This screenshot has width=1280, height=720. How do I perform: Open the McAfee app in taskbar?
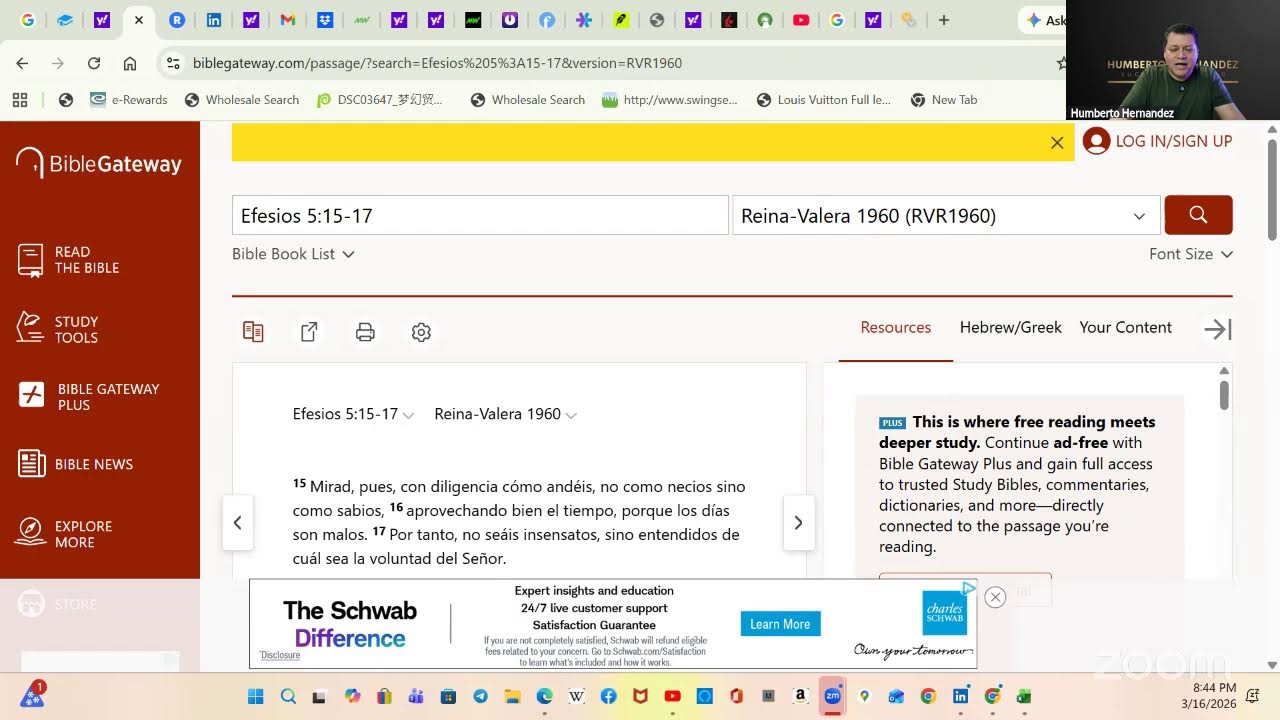pyautogui.click(x=640, y=696)
